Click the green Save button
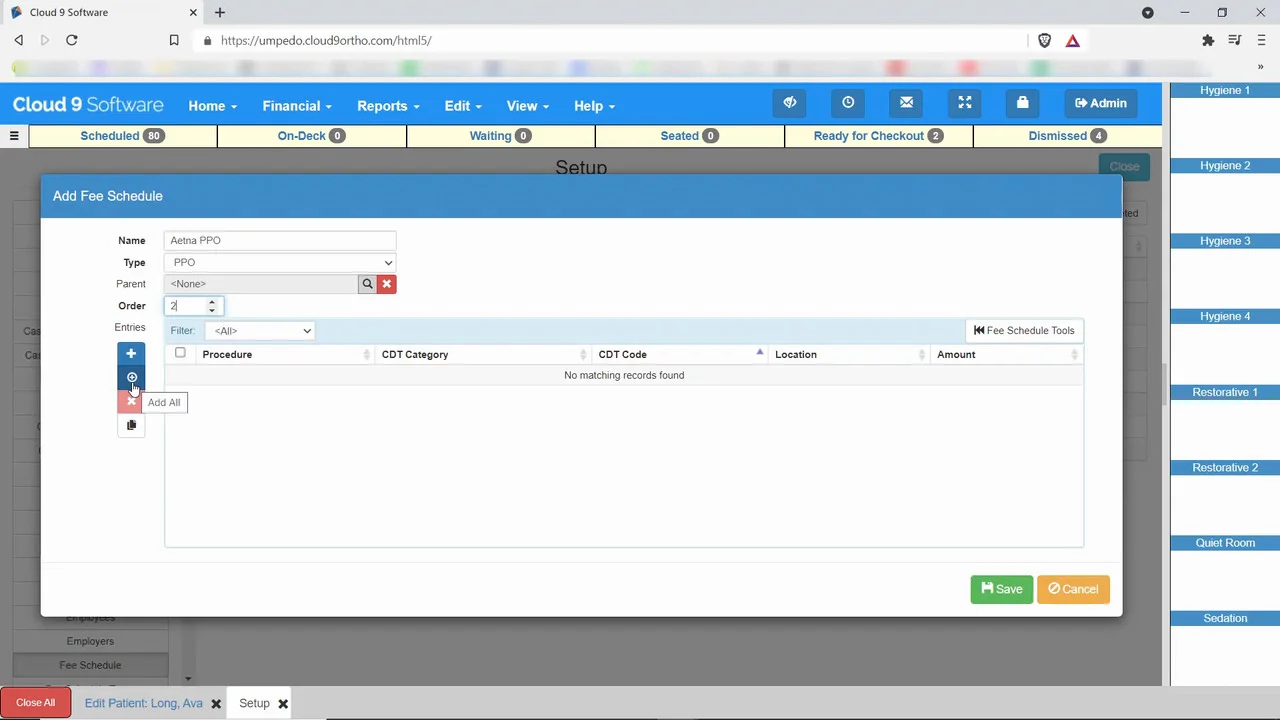Screen dimensions: 1280x720 point(1001,589)
